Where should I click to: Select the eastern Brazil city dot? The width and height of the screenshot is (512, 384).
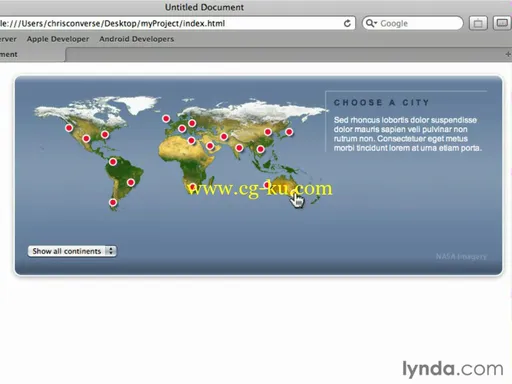click(131, 182)
